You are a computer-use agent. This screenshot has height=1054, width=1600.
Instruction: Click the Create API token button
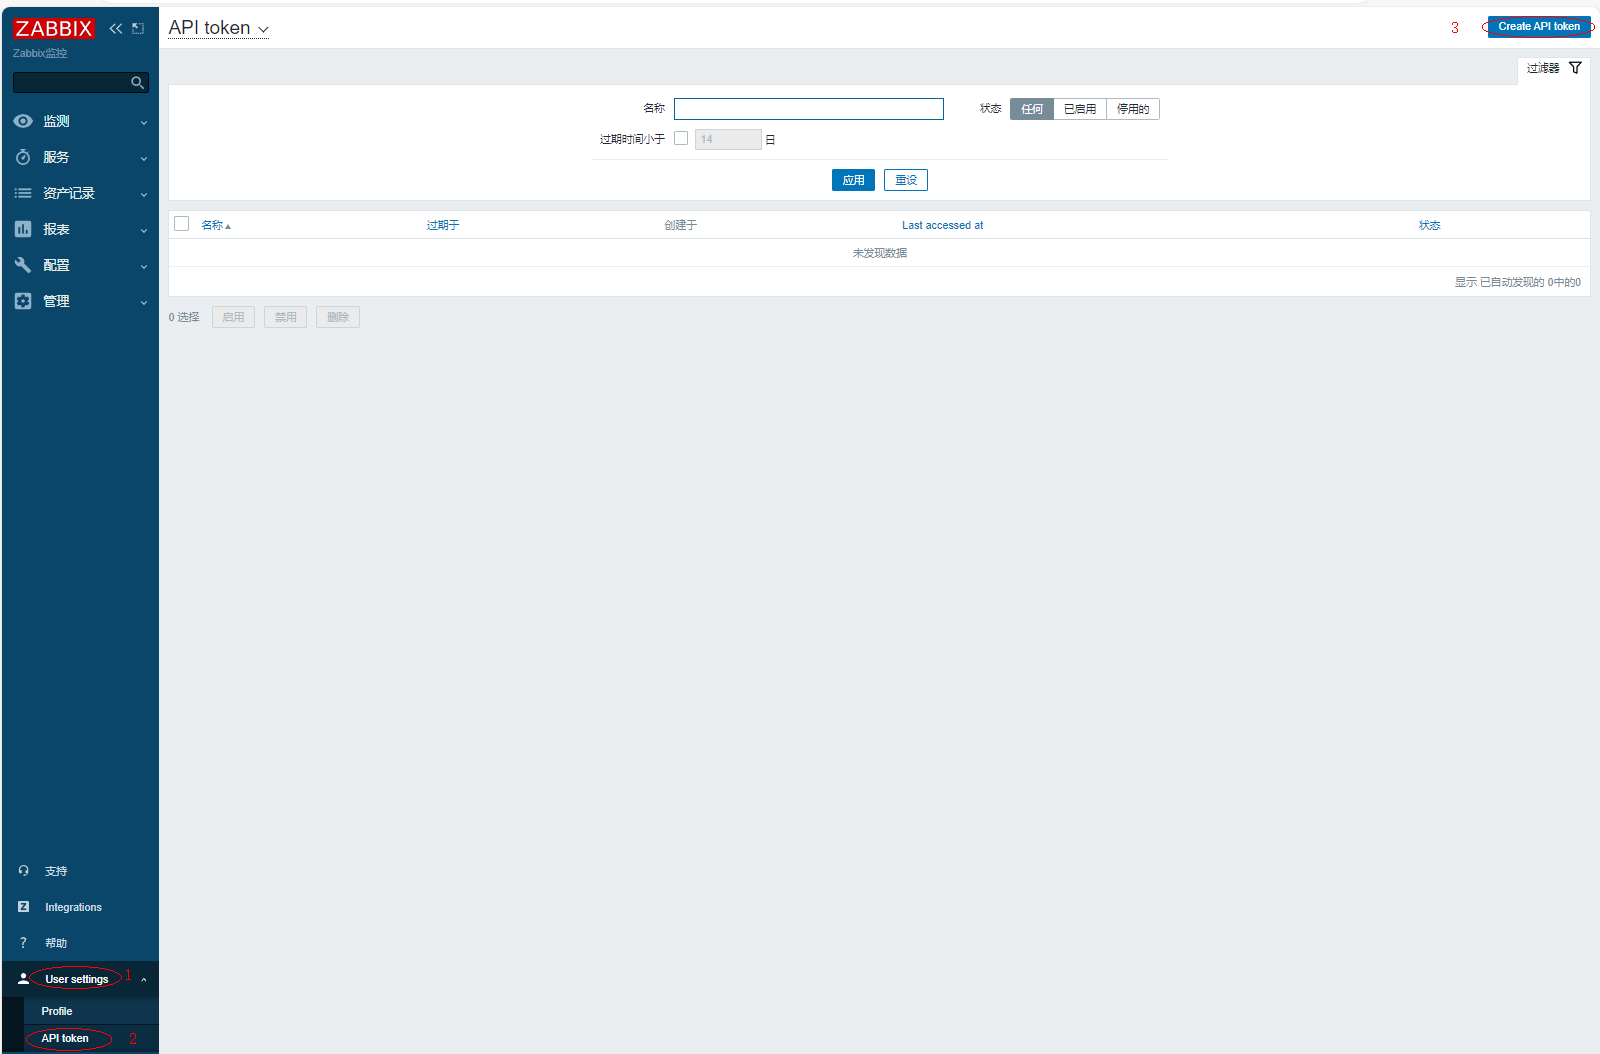click(x=1538, y=27)
